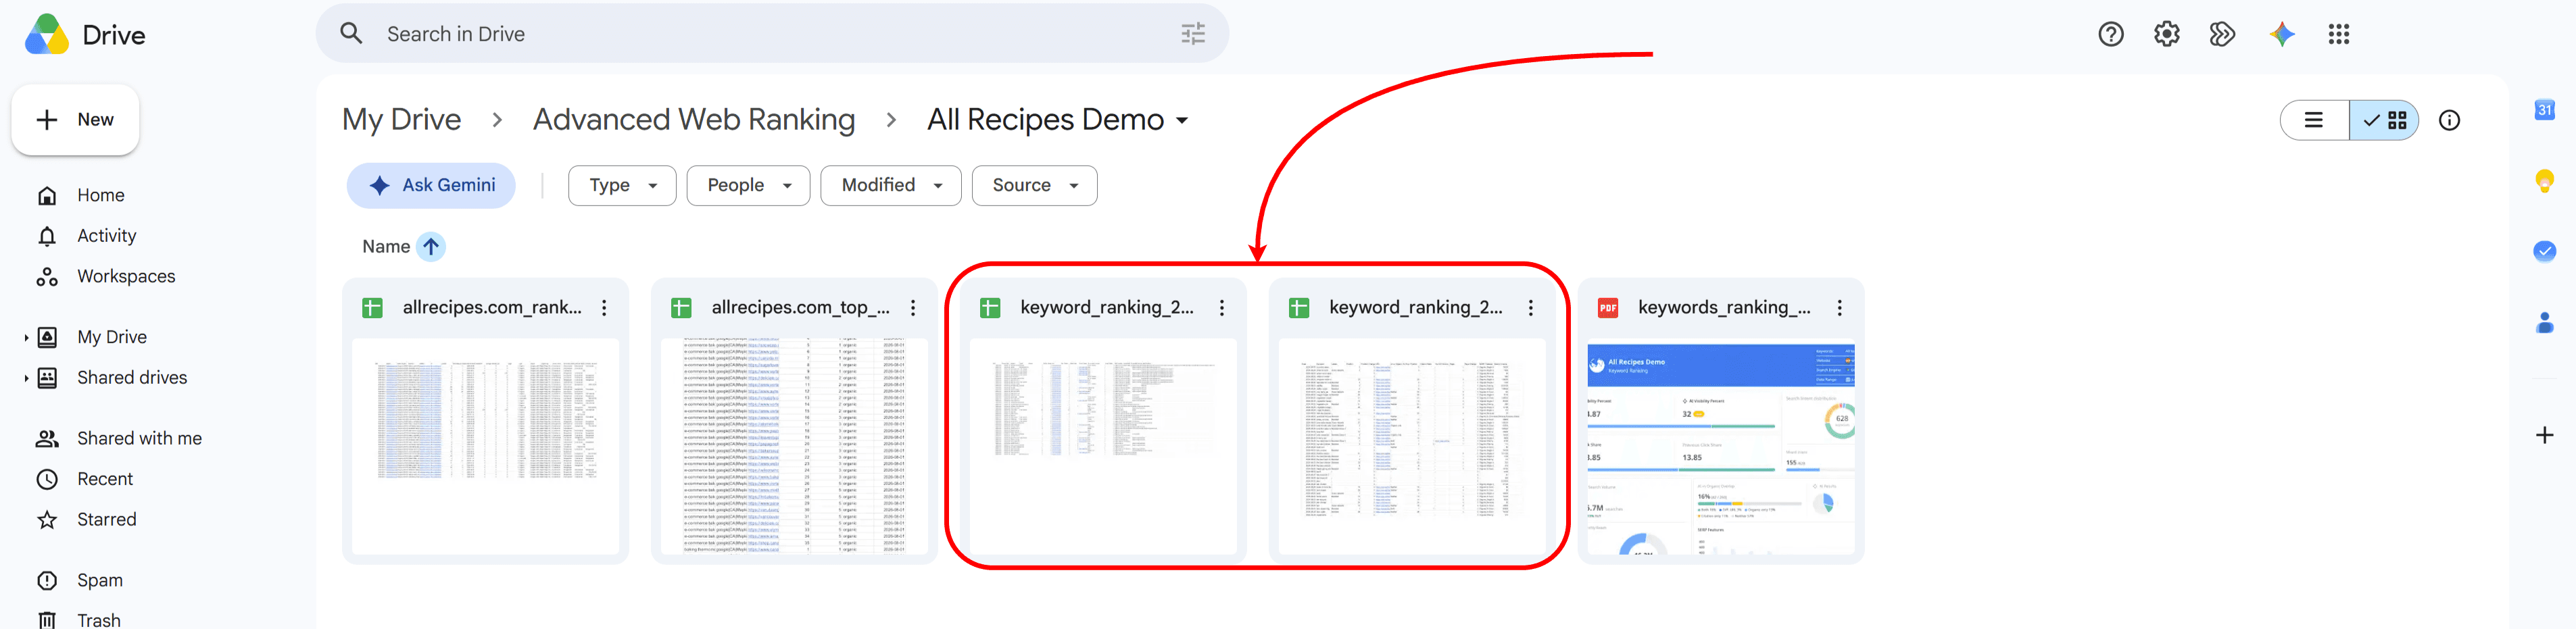Open allrecipes.com_rank spreadsheet thumbnail
The image size is (2576, 629).
(x=485, y=446)
